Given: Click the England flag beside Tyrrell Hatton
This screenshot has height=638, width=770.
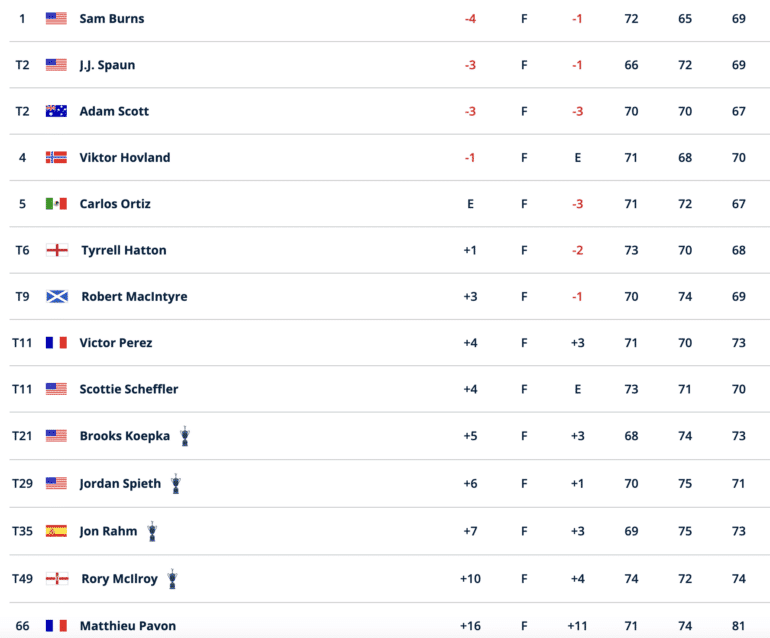Looking at the screenshot, I should (57, 250).
